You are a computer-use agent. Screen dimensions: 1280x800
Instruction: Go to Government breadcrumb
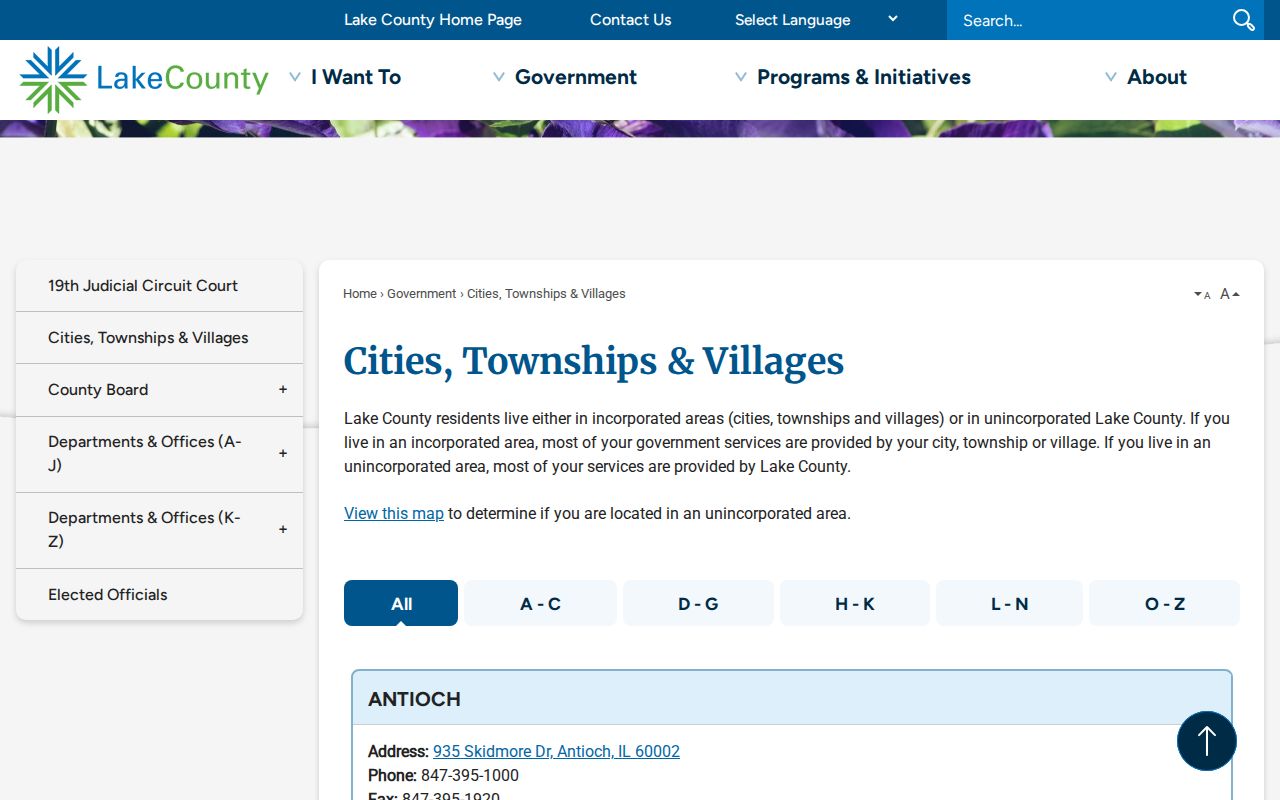[x=422, y=294]
